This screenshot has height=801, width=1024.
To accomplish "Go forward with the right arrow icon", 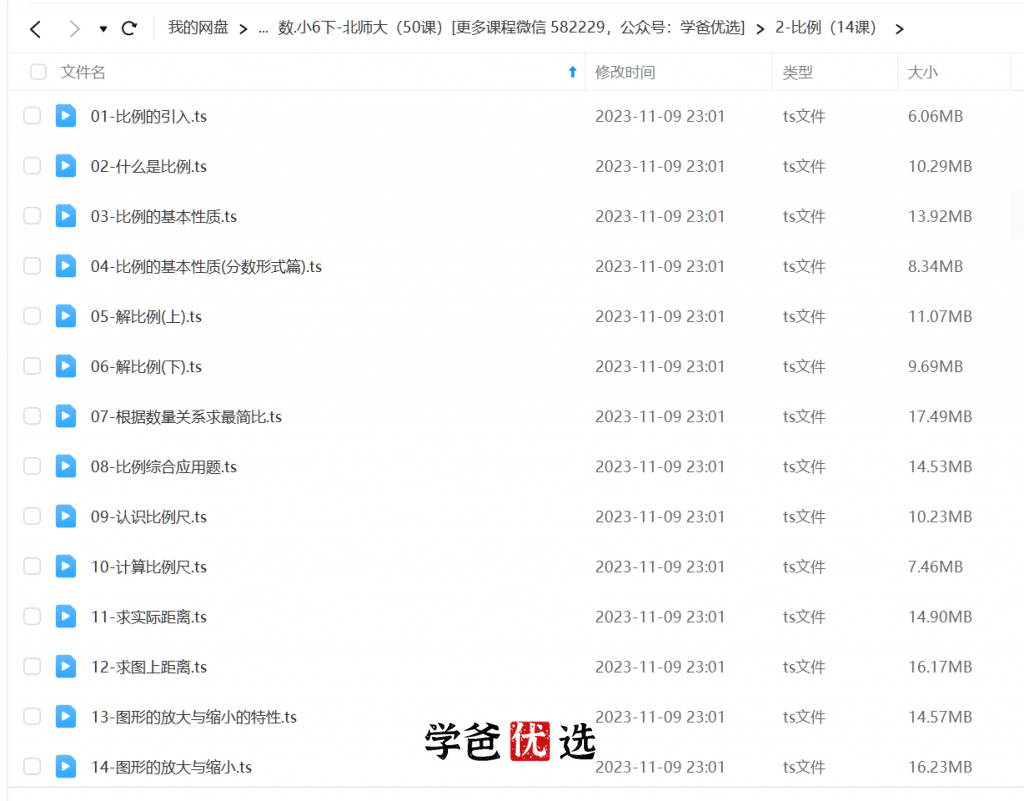I will pyautogui.click(x=74, y=29).
